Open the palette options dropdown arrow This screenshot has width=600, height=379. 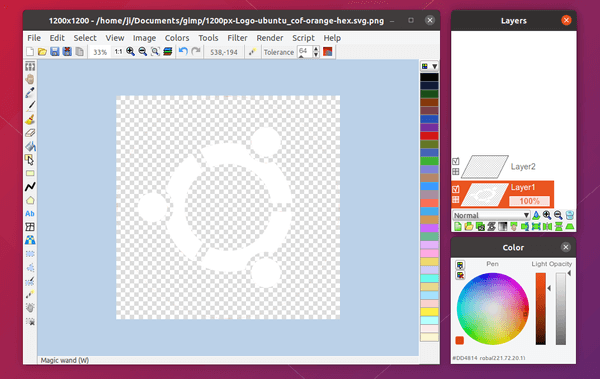[x=435, y=66]
